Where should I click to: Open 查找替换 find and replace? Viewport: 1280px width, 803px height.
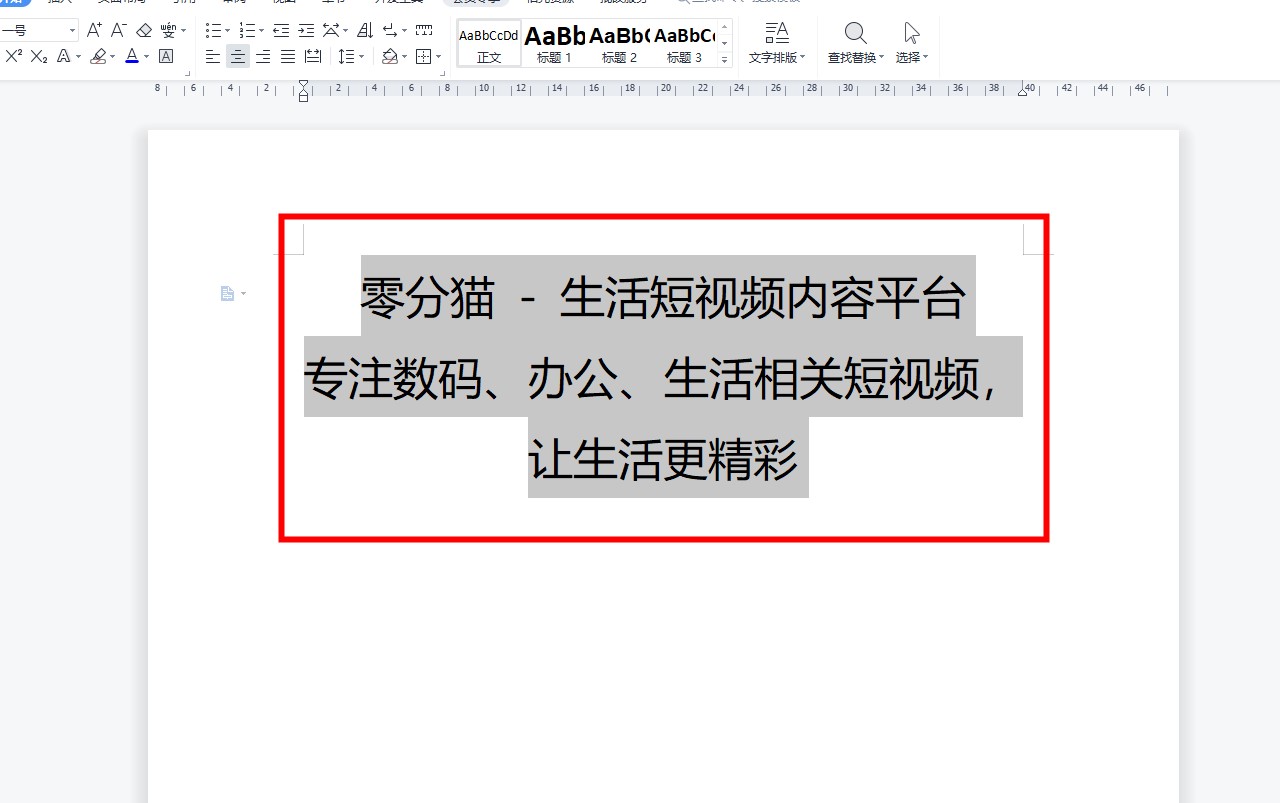[x=855, y=43]
